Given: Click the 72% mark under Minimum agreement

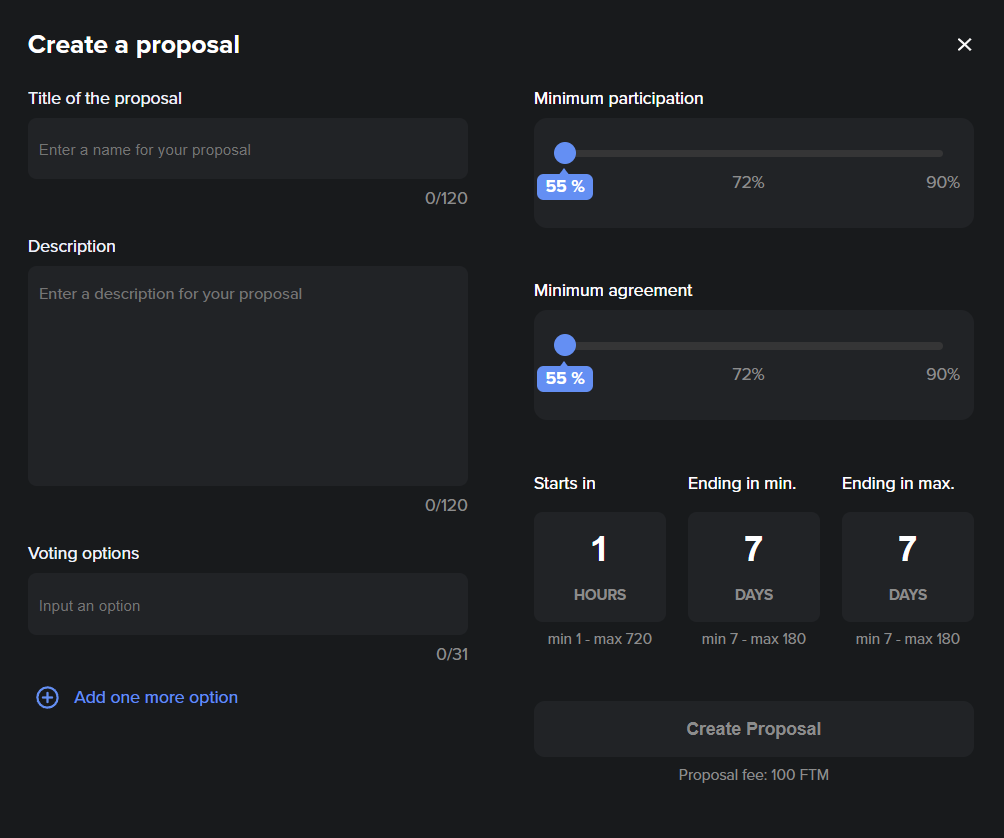Looking at the screenshot, I should pyautogui.click(x=748, y=375).
